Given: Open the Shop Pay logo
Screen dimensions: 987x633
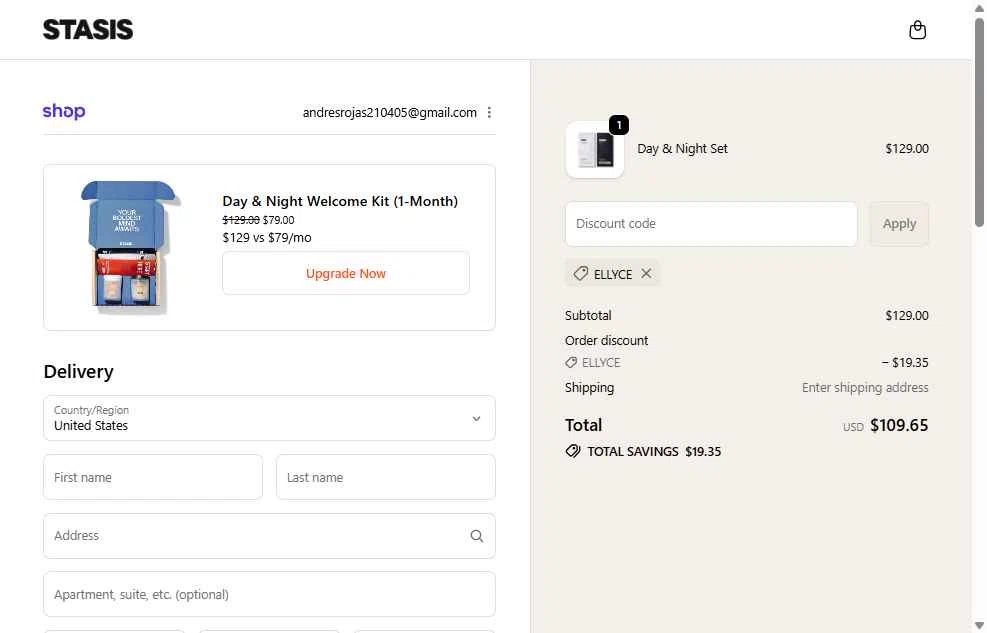Looking at the screenshot, I should click(64, 111).
